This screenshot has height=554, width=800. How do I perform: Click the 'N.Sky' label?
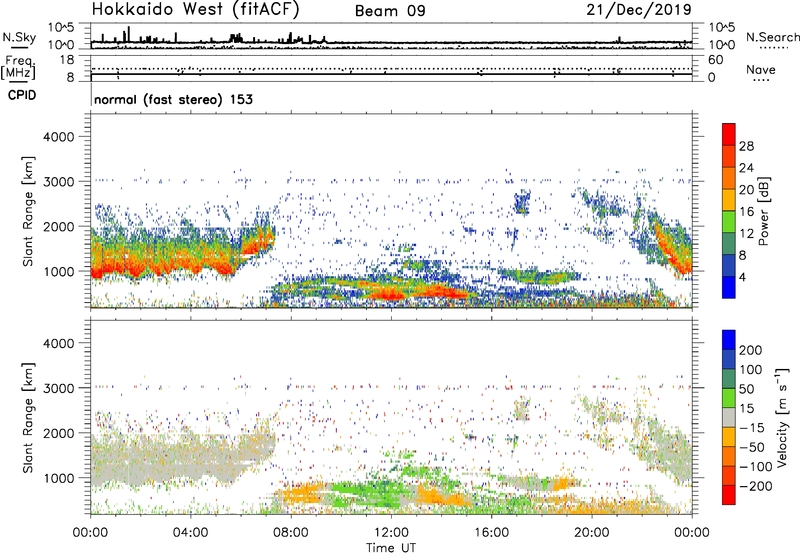pos(19,37)
